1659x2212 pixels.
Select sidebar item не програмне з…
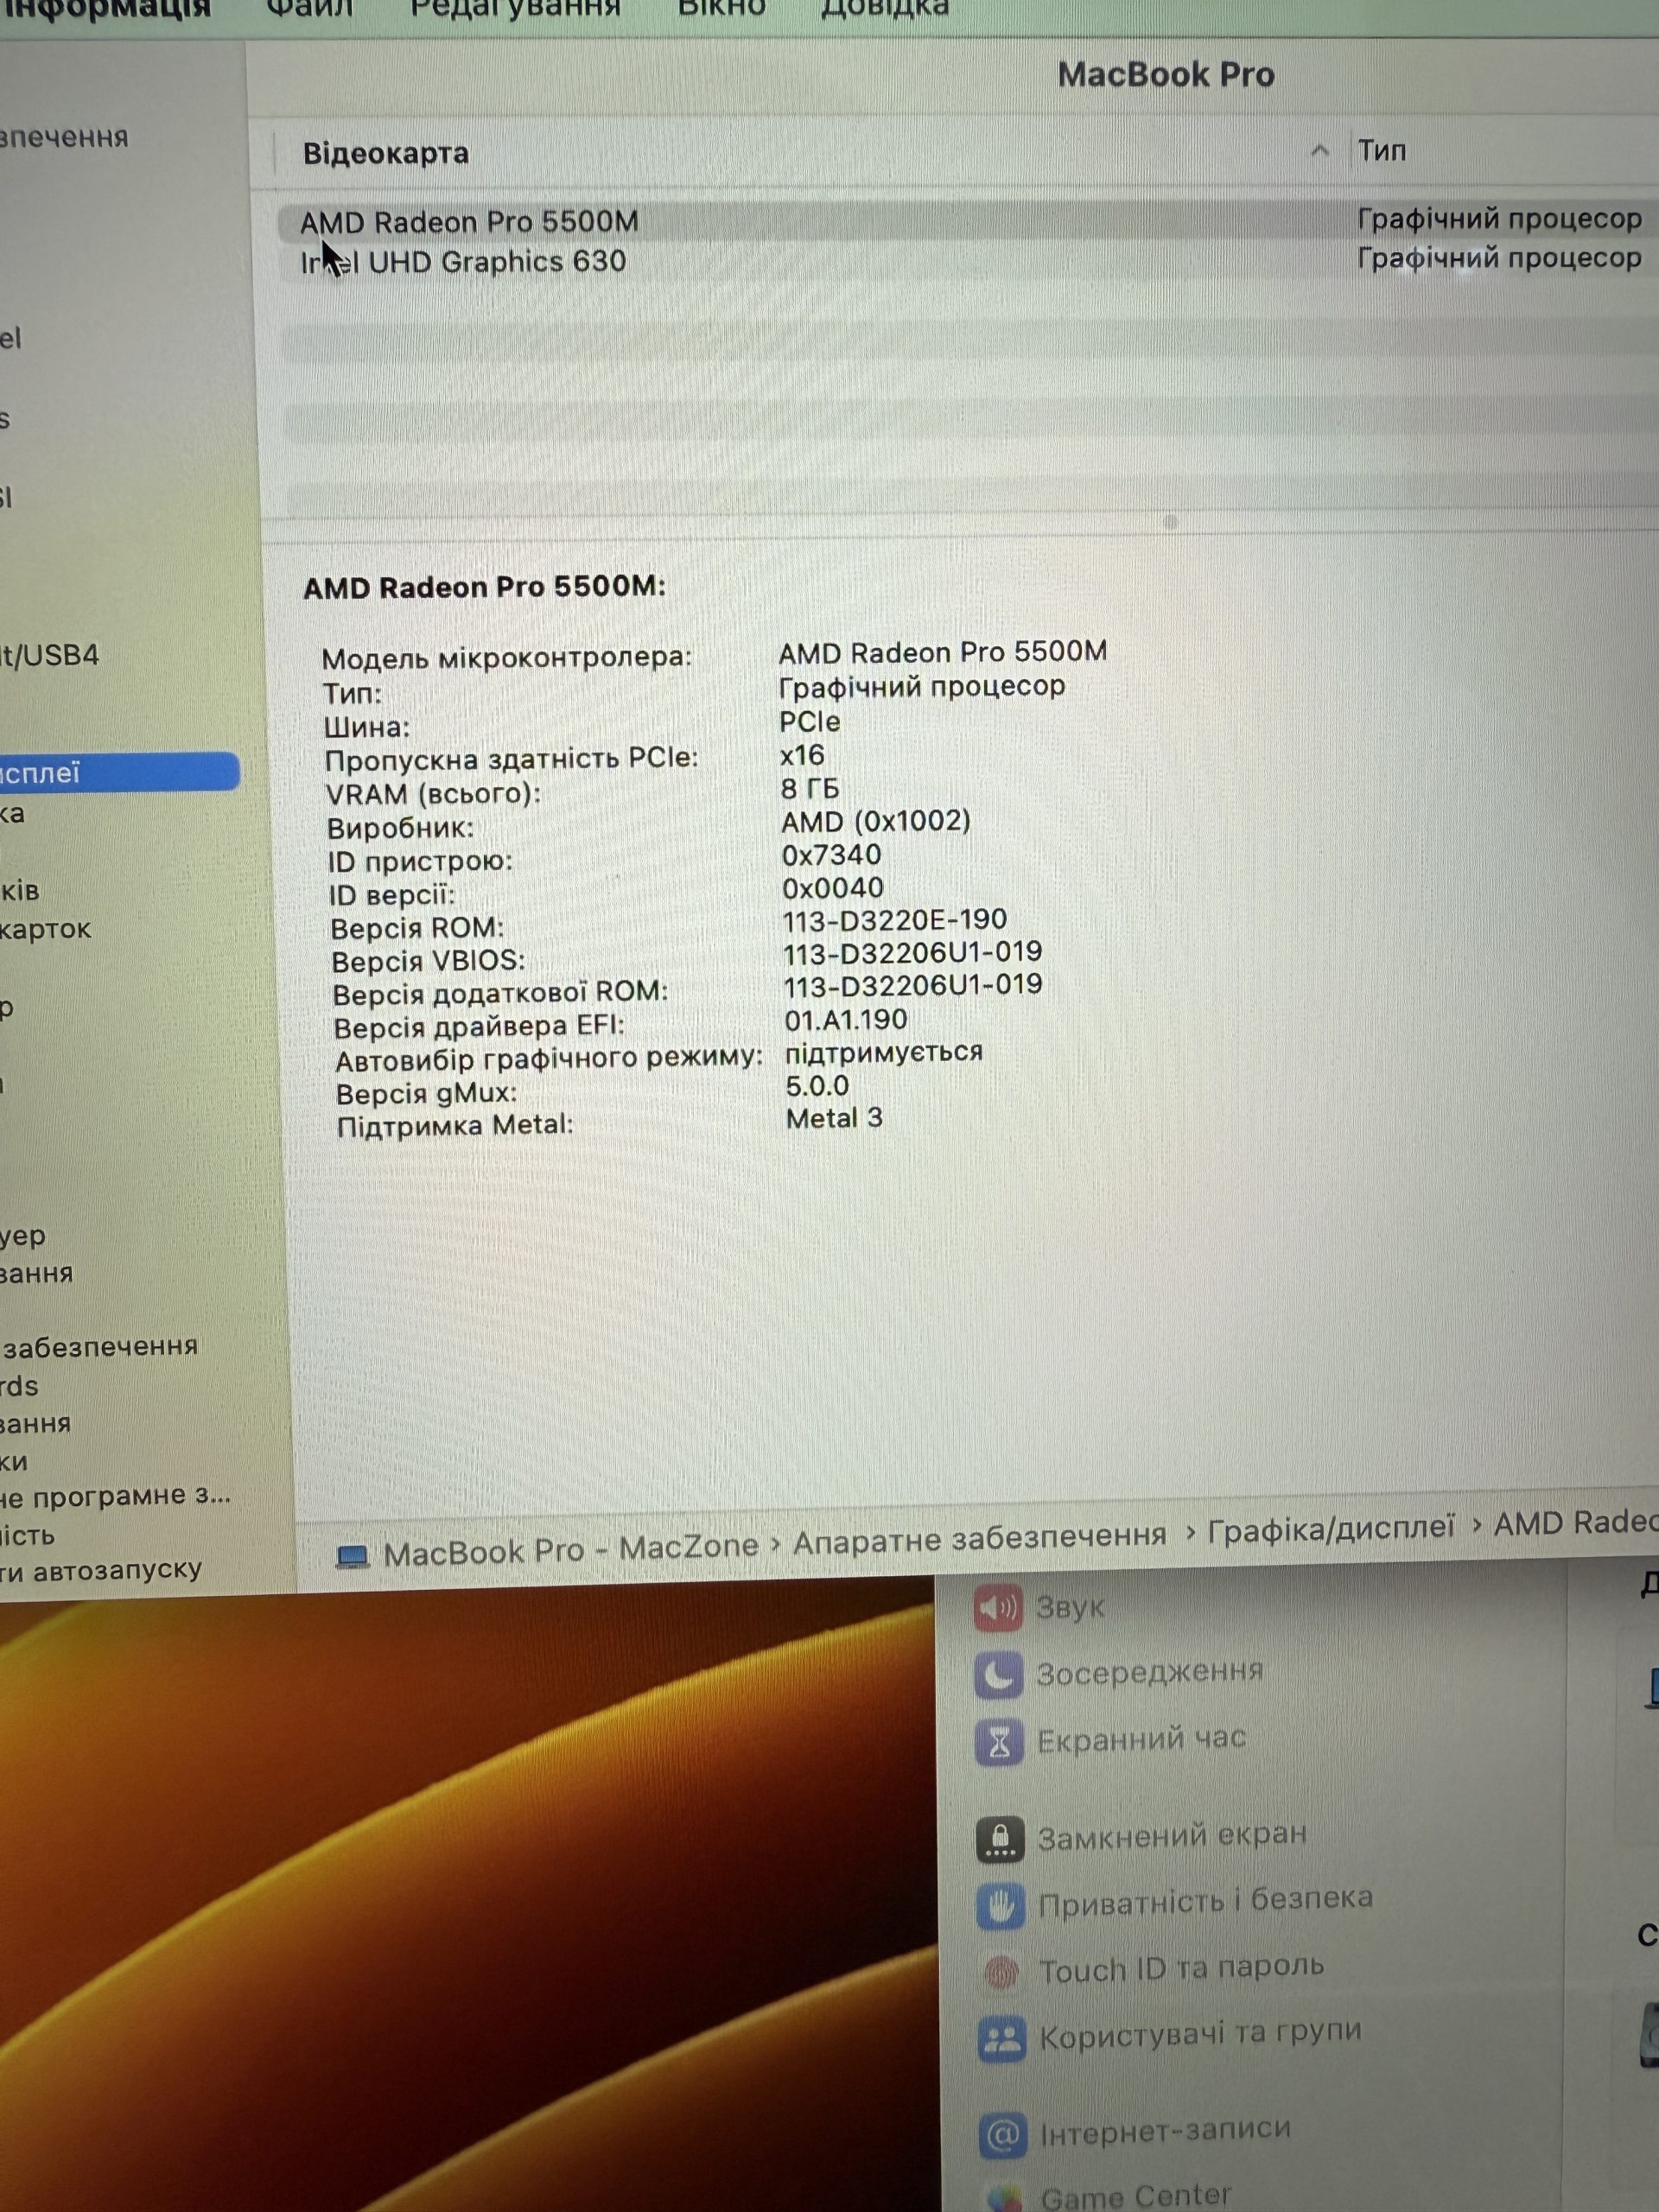click(x=115, y=1496)
